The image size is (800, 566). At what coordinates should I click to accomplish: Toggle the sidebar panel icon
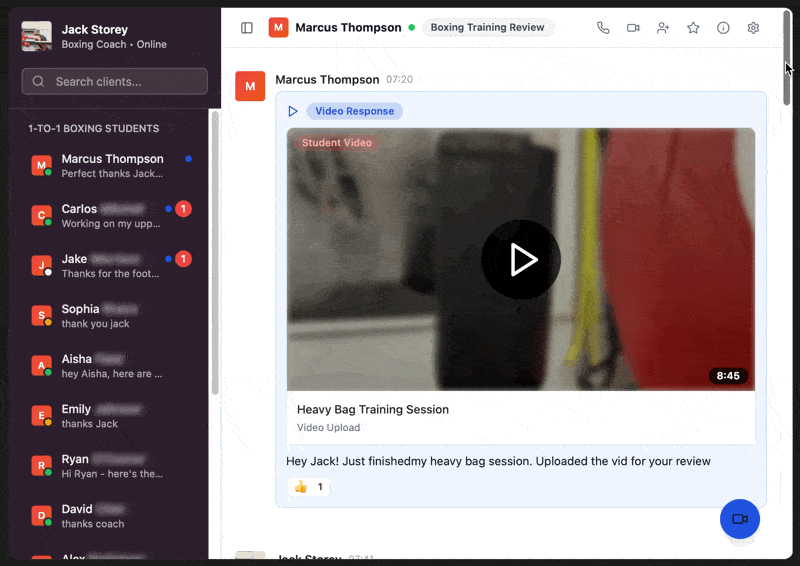coord(247,28)
